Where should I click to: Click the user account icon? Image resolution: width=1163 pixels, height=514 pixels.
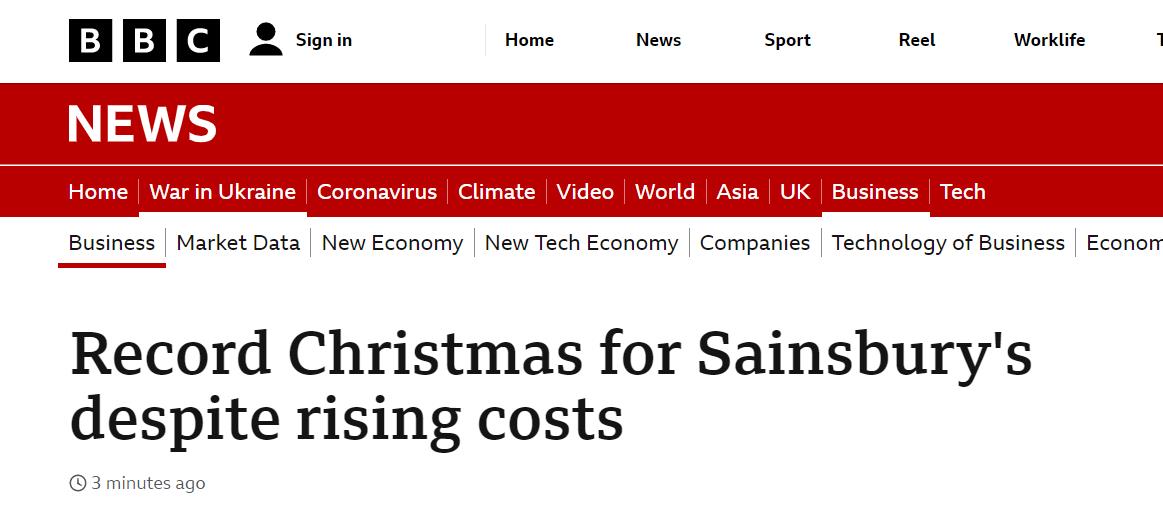coord(266,40)
